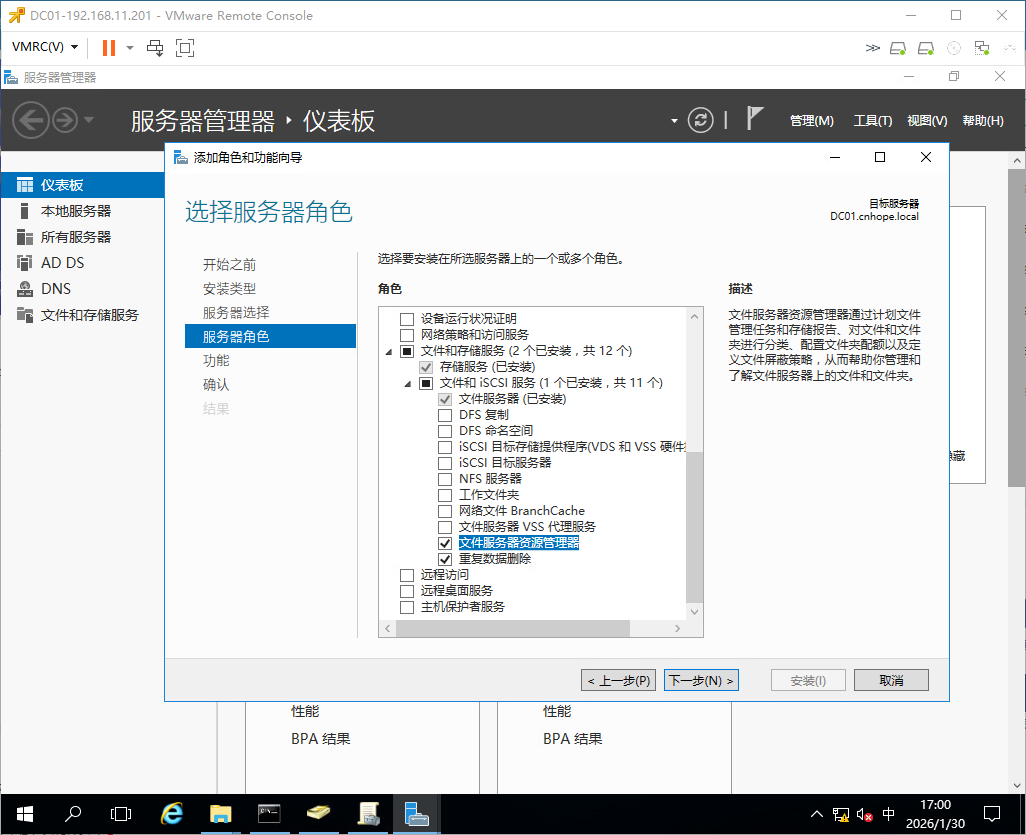Check 设备运行状况证明 role

tap(407, 319)
